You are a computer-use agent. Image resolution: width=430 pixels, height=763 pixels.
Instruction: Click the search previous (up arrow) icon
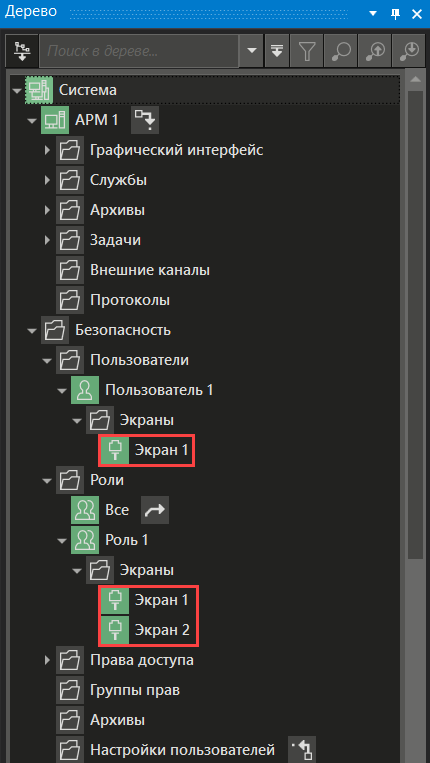pos(375,51)
